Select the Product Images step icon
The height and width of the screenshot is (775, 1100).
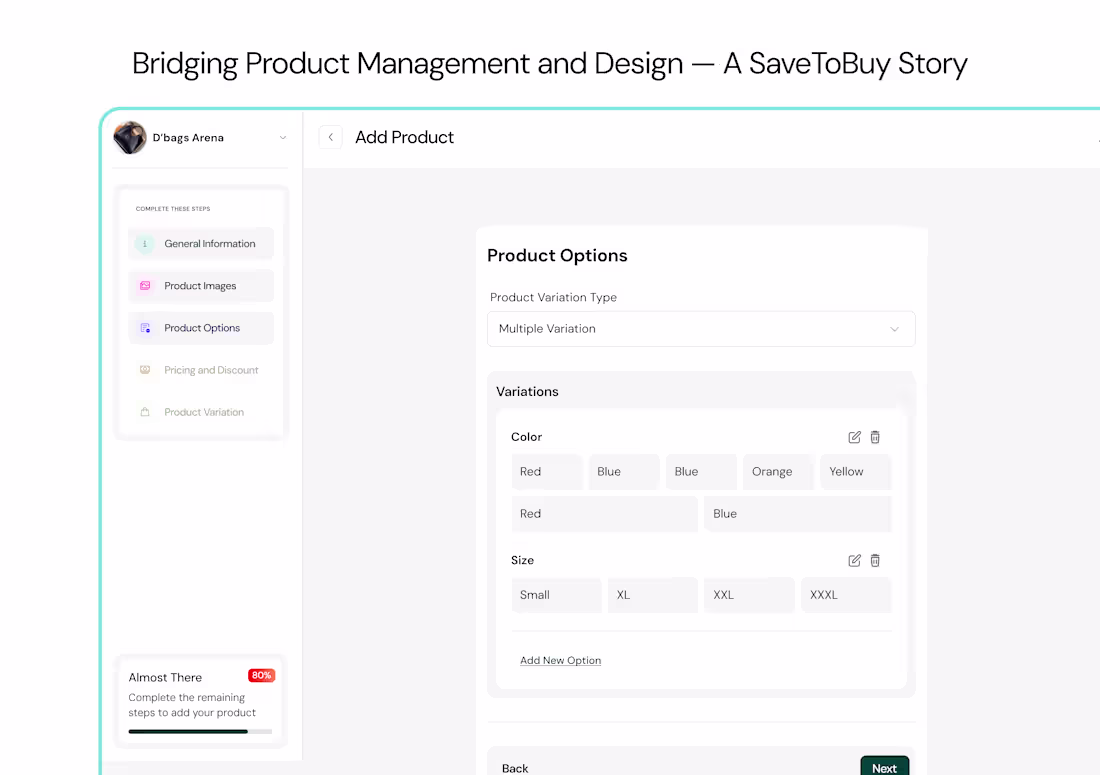tap(146, 285)
